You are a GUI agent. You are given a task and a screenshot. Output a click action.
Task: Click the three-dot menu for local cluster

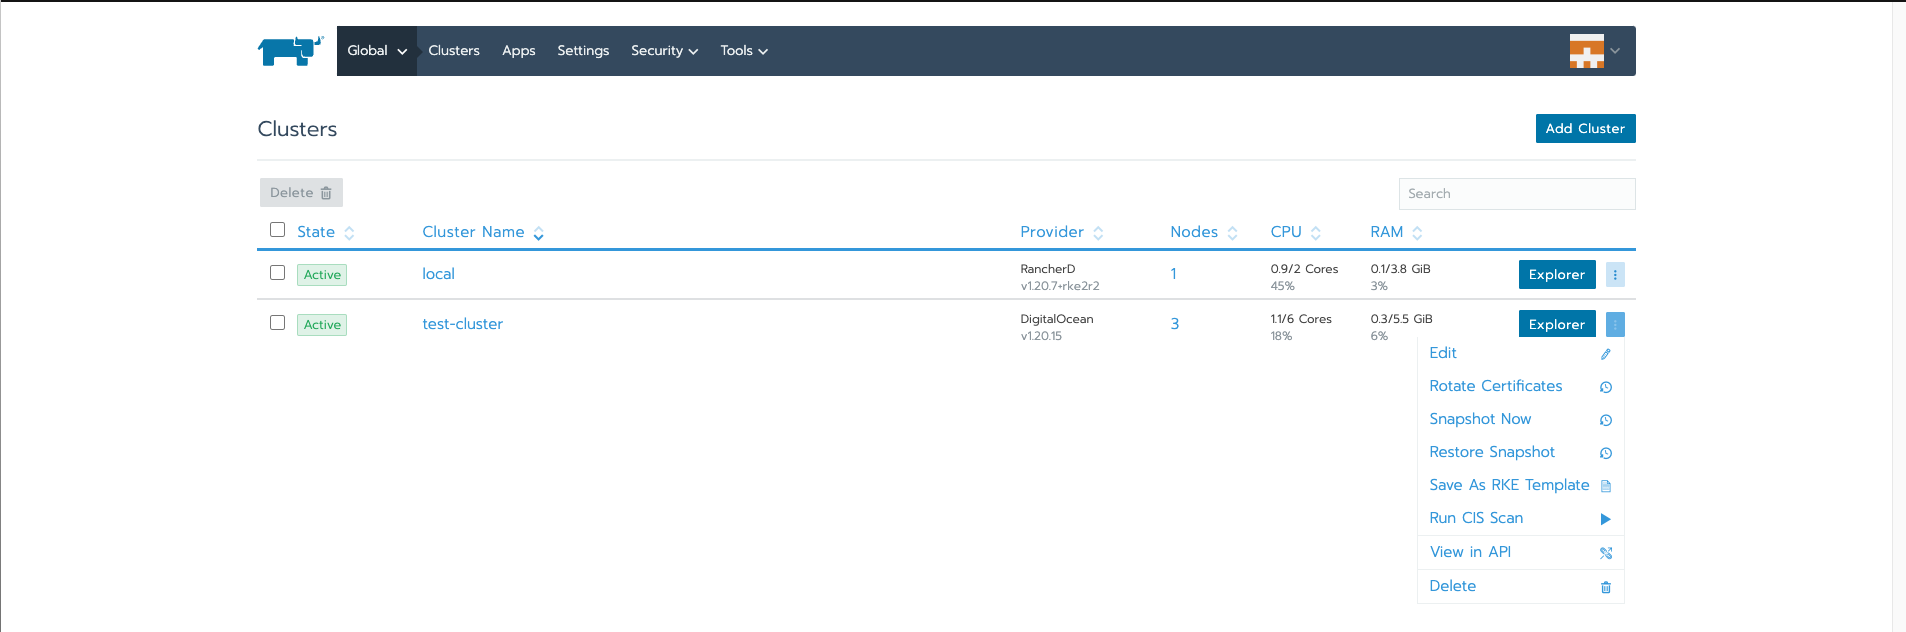(x=1614, y=274)
